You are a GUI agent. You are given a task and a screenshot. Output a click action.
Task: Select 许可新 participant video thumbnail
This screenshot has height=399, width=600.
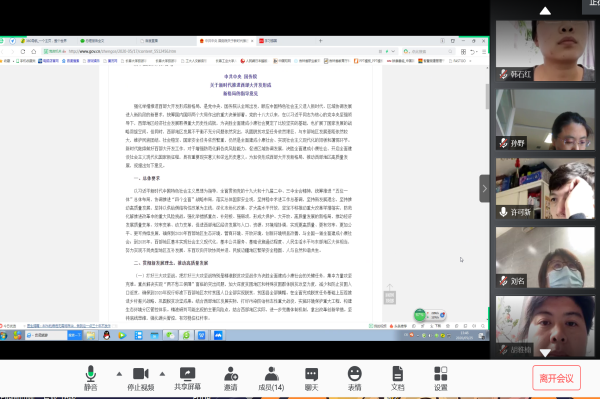click(545, 189)
